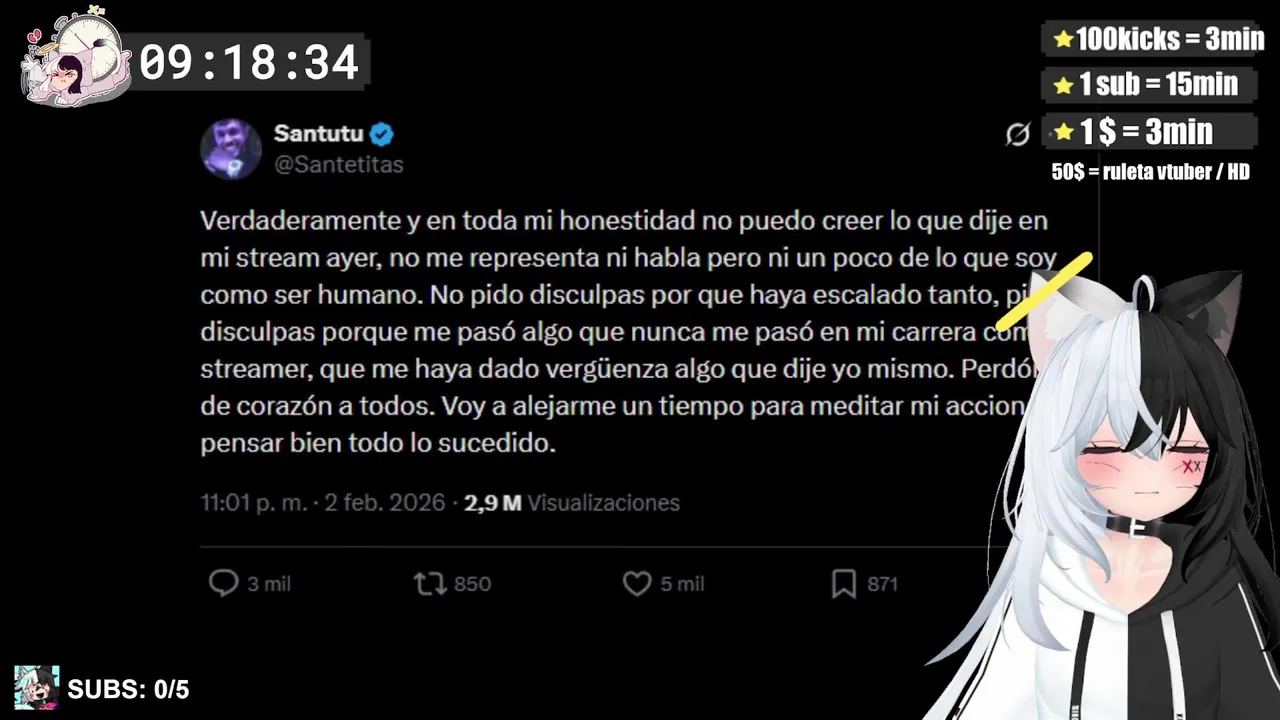
Task: Click the 09:18:34 stream timer
Action: (x=249, y=63)
